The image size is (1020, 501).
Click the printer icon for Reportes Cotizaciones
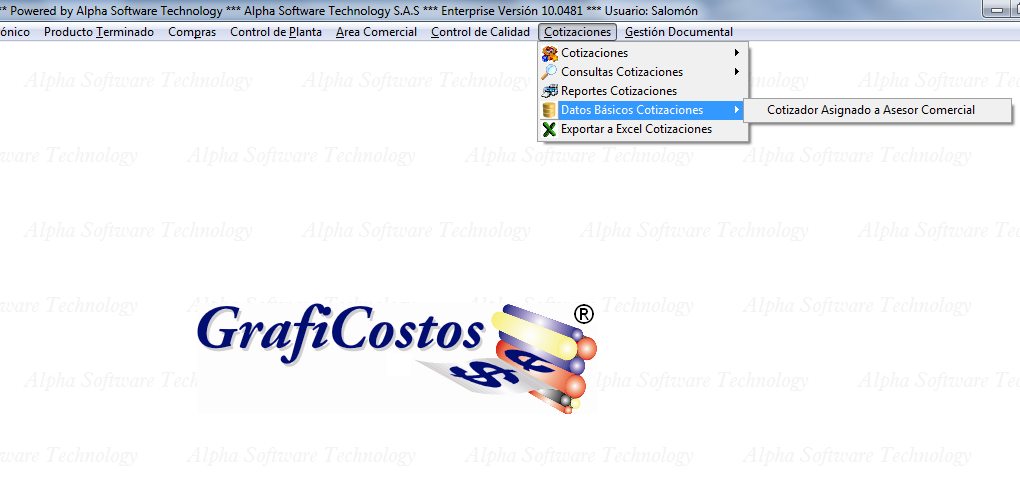(x=549, y=91)
